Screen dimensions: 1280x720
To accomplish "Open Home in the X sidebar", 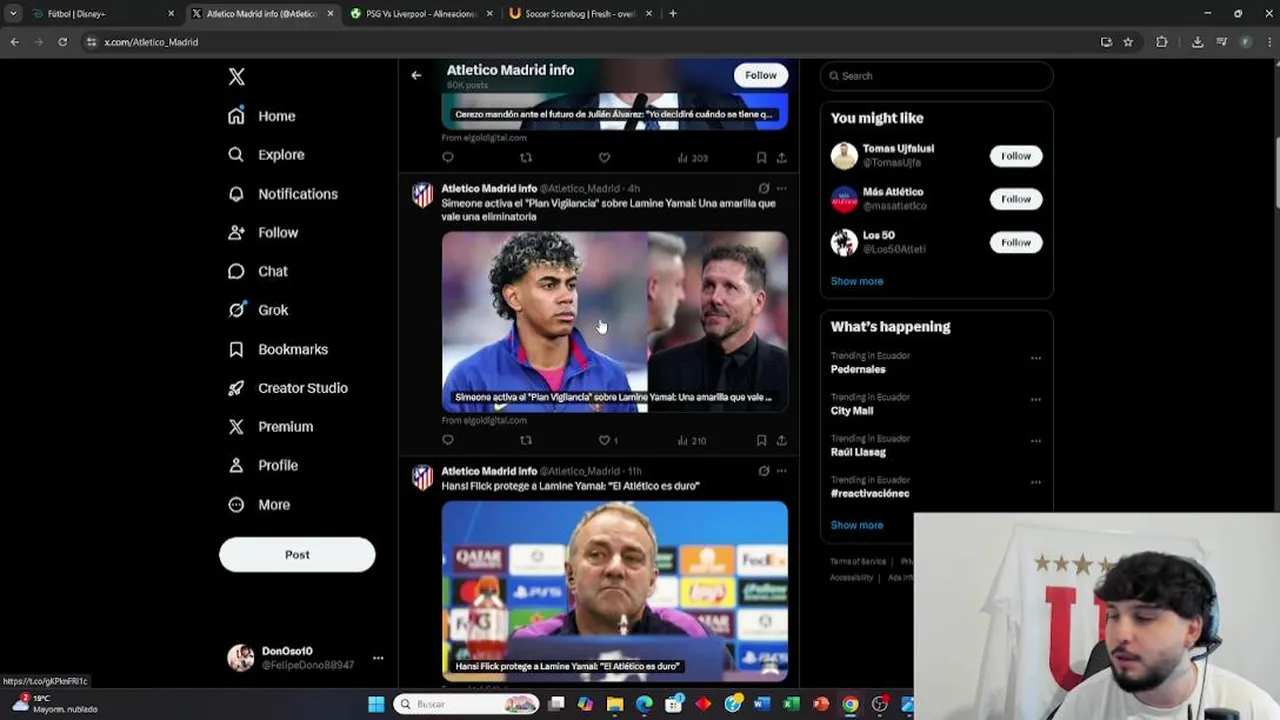I will point(262,116).
